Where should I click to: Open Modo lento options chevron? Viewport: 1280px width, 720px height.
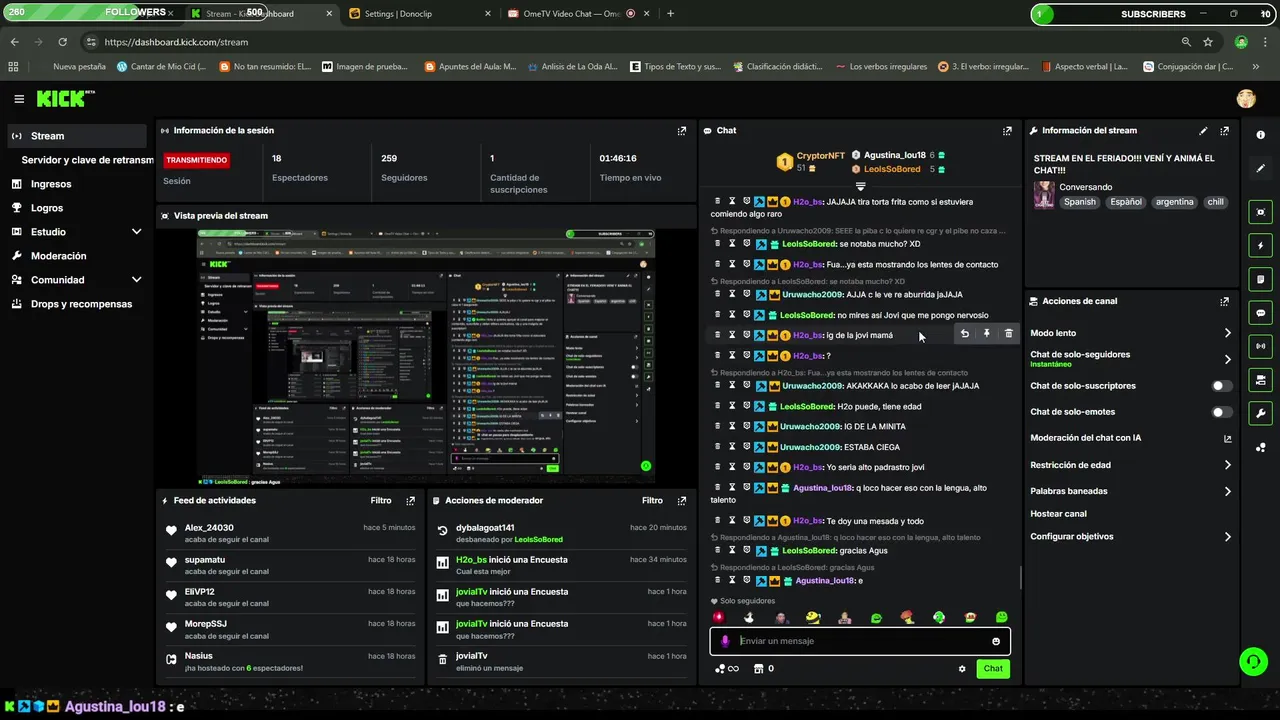1228,333
